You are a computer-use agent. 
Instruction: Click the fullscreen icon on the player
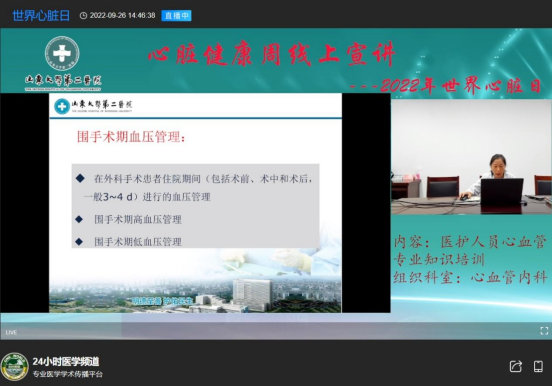pos(544,331)
